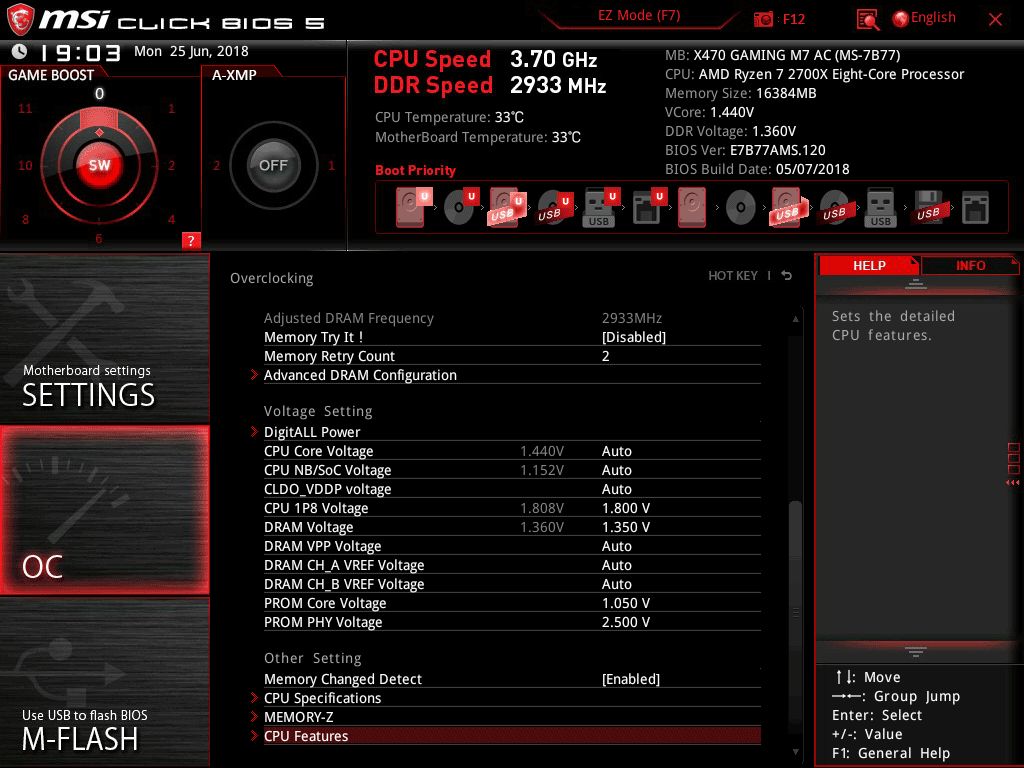Click the date Mon 25 Jun, 2018
This screenshot has width=1024, height=768.
pos(191,51)
